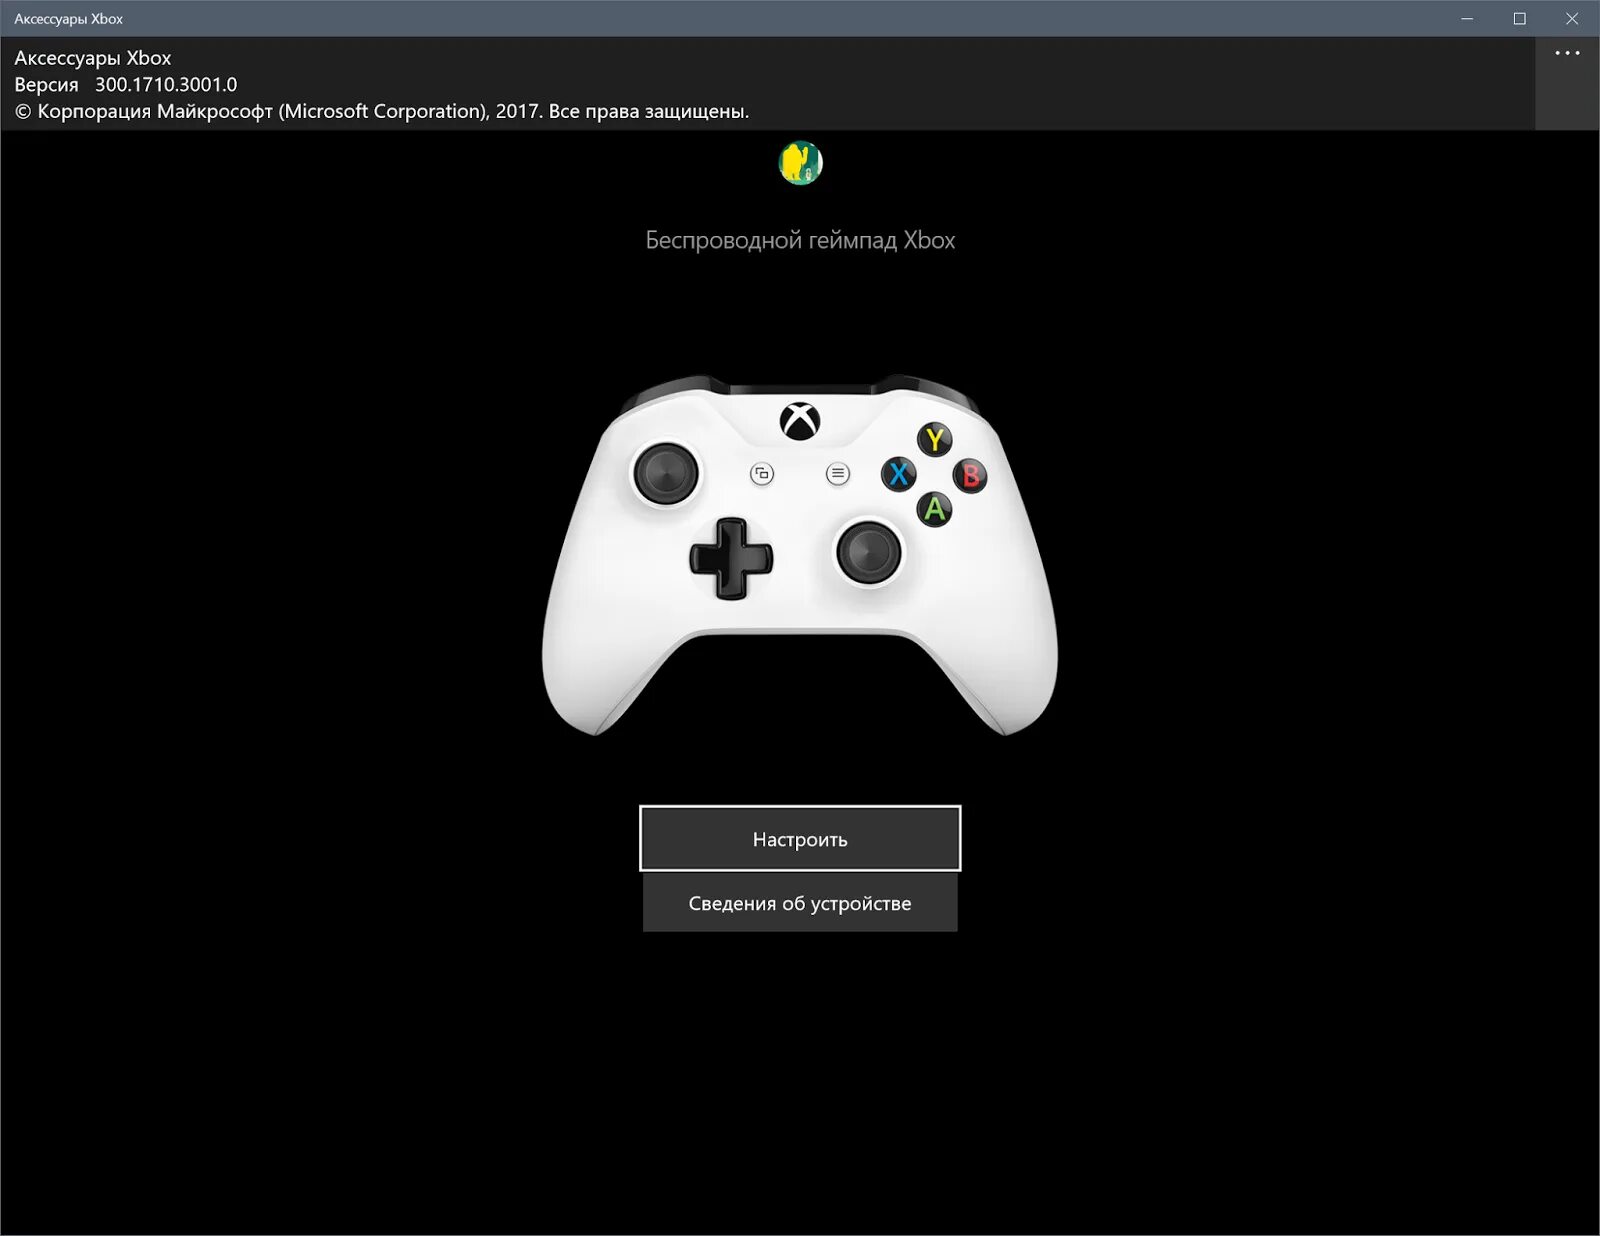1600x1236 pixels.
Task: Click the red B button on controller
Action: [x=970, y=475]
